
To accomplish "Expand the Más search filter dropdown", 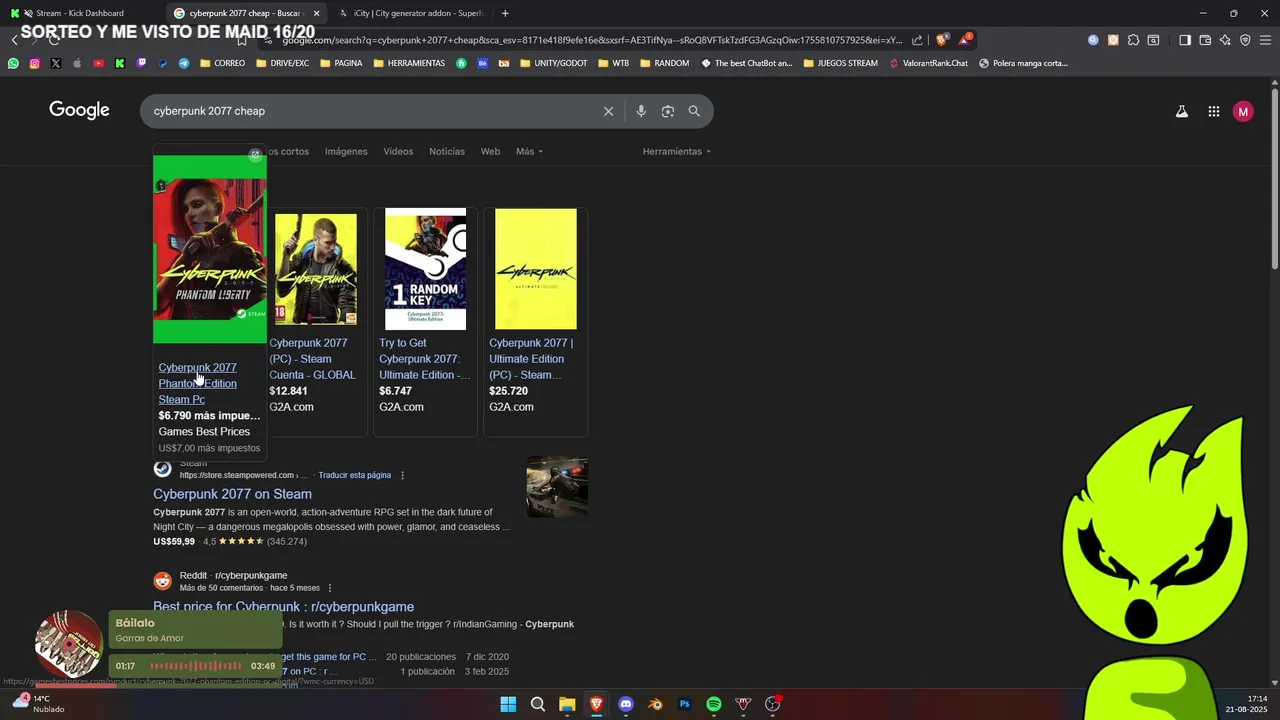I will click(529, 152).
